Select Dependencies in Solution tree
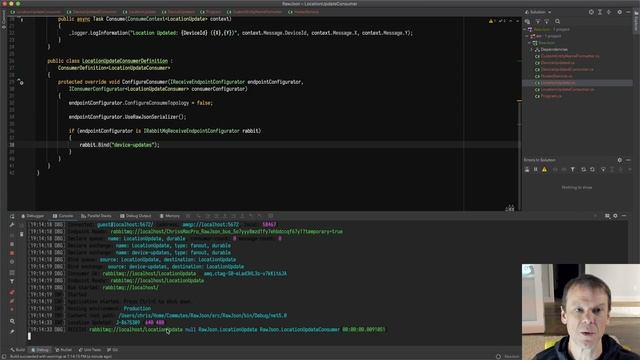 (x=554, y=49)
